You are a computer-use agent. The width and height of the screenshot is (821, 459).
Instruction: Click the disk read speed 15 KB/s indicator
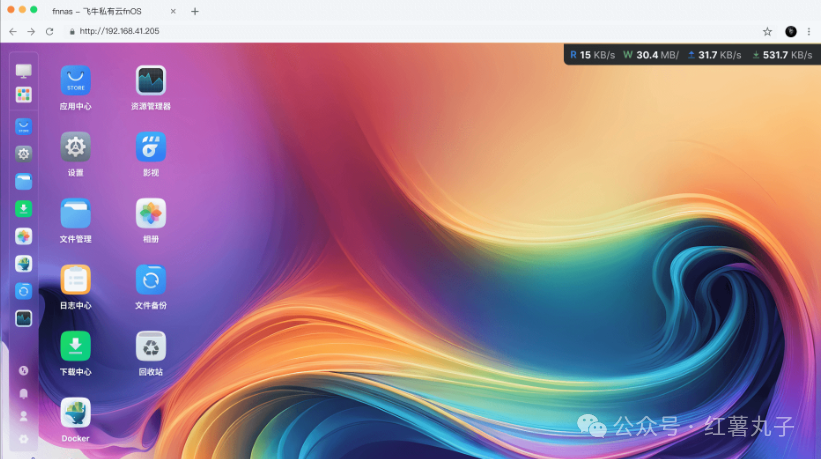tap(592, 55)
